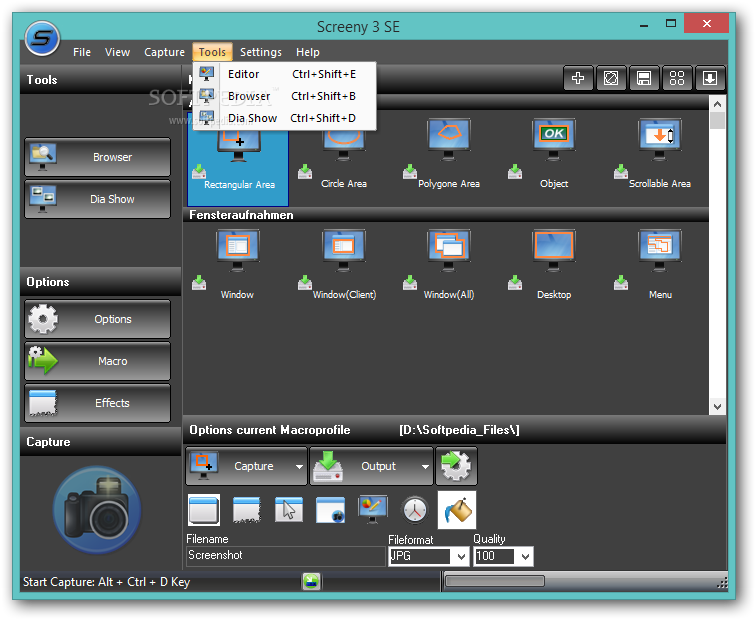Click the scroll down arrow of capture list
756x620 pixels.
tap(717, 406)
